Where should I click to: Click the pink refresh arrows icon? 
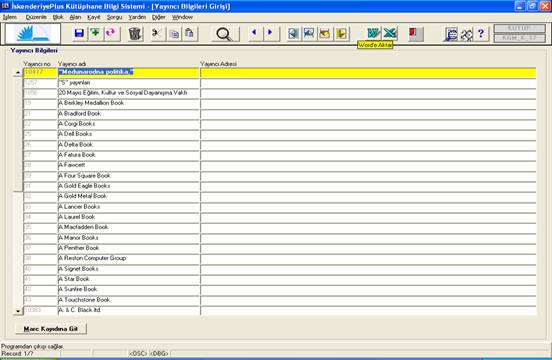[111, 33]
